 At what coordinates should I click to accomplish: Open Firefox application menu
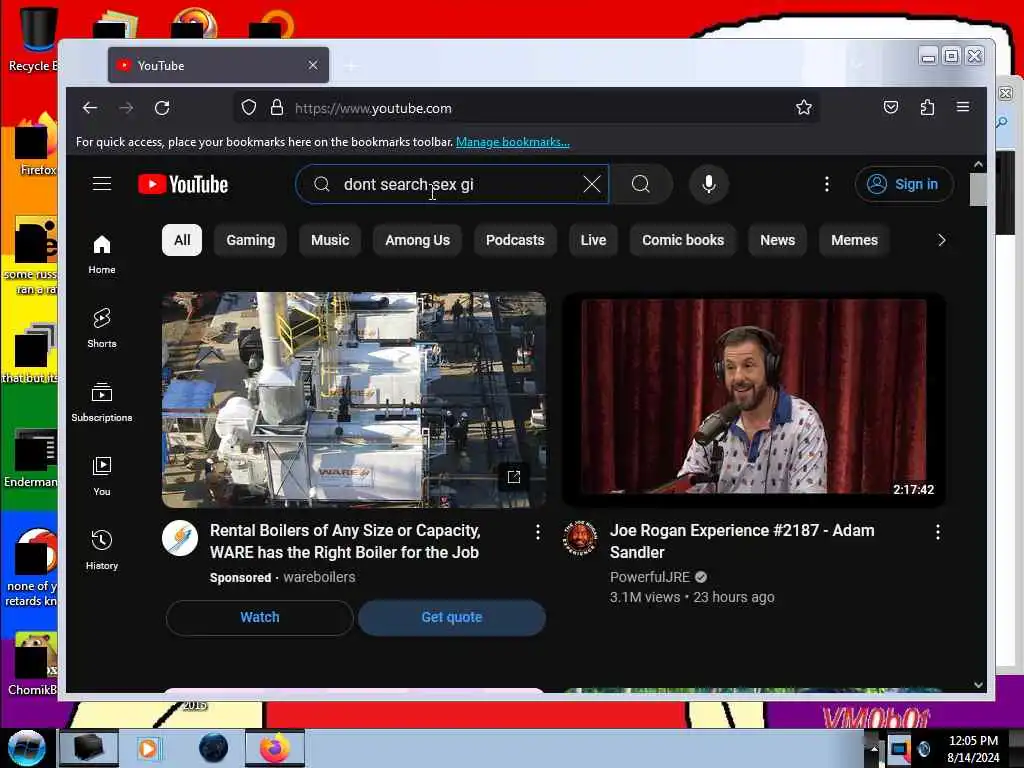(x=963, y=107)
